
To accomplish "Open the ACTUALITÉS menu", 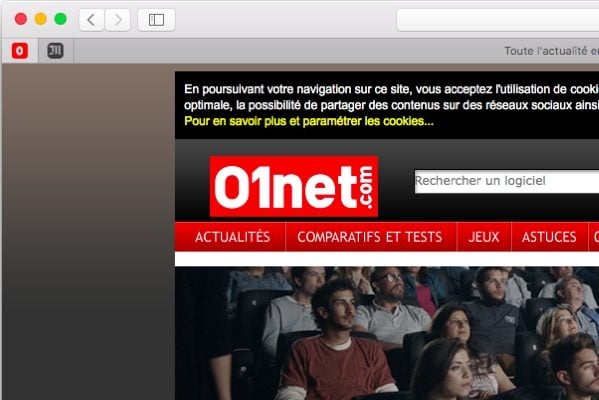I will pyautogui.click(x=232, y=237).
